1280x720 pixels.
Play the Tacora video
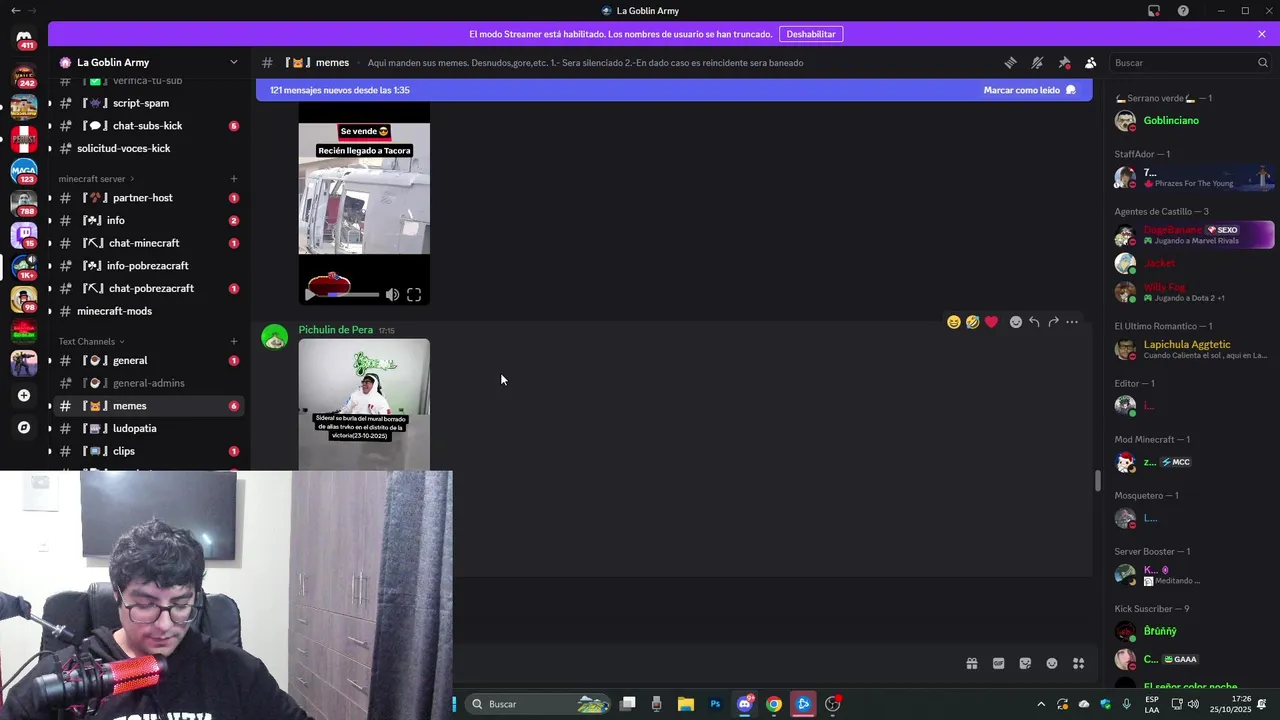pos(310,294)
